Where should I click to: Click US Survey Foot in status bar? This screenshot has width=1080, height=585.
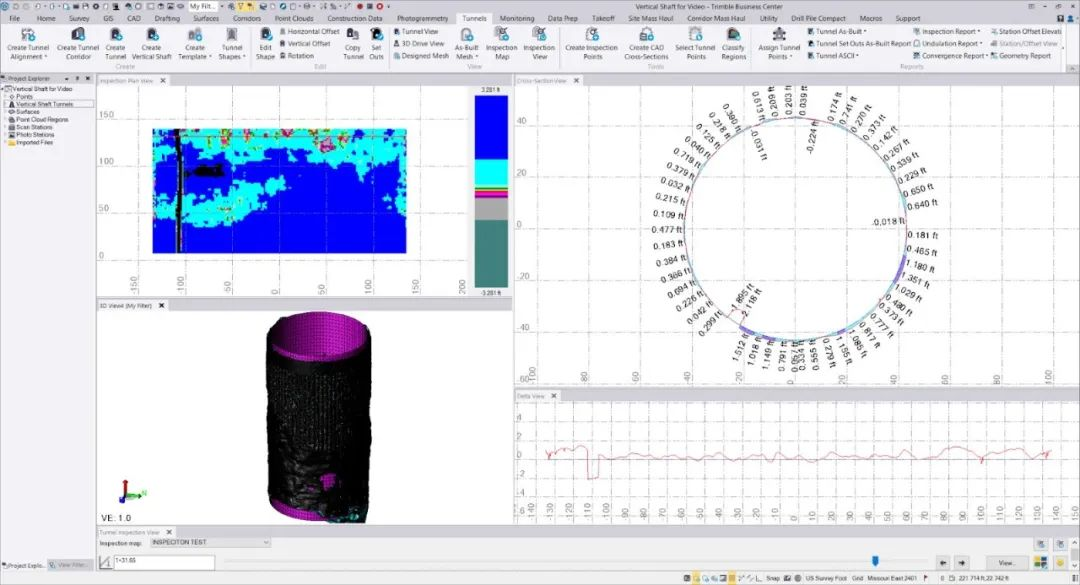click(826, 579)
